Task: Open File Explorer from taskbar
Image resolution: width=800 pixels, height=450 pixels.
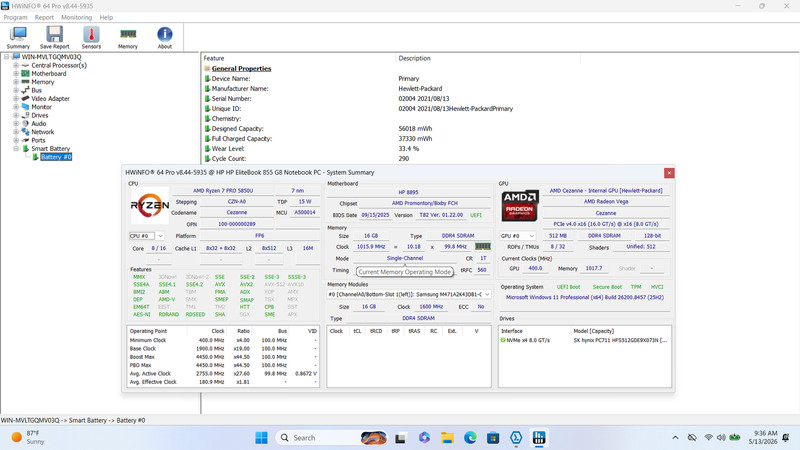Action: point(447,438)
